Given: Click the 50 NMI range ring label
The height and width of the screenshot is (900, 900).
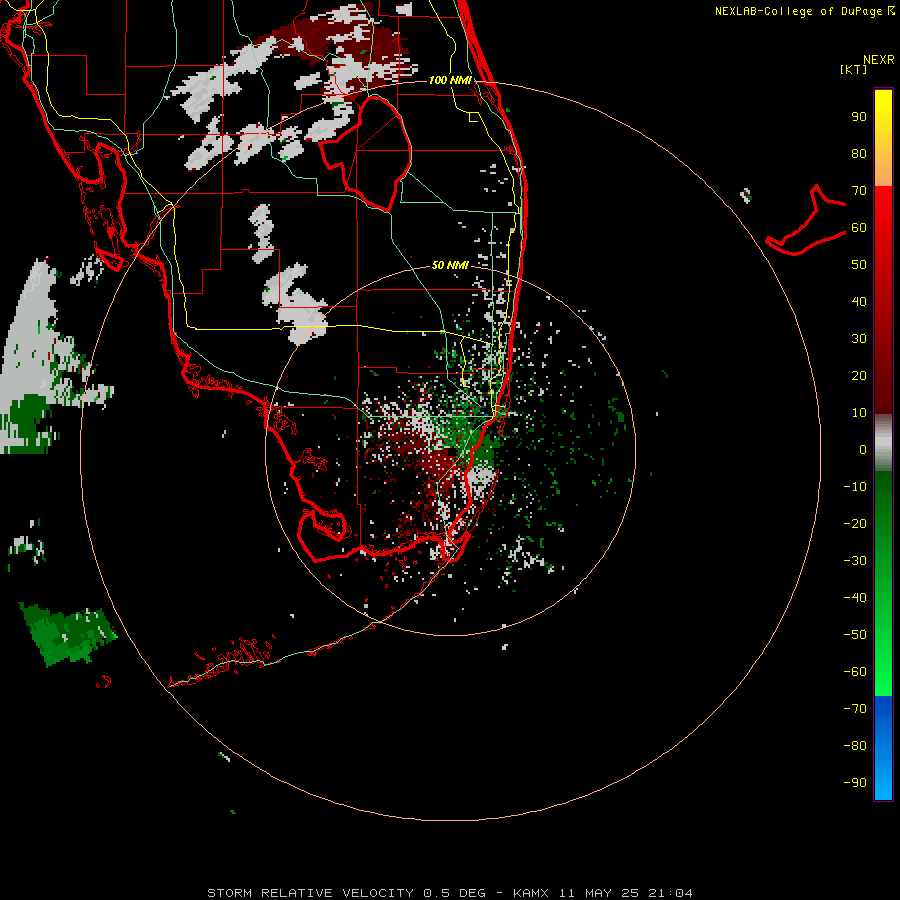Looking at the screenshot, I should tap(450, 265).
